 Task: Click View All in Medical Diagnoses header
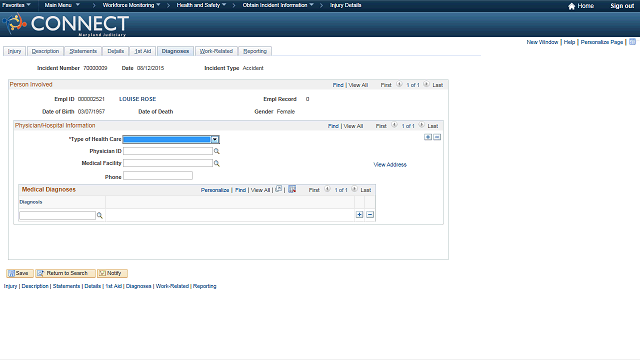tap(260, 190)
